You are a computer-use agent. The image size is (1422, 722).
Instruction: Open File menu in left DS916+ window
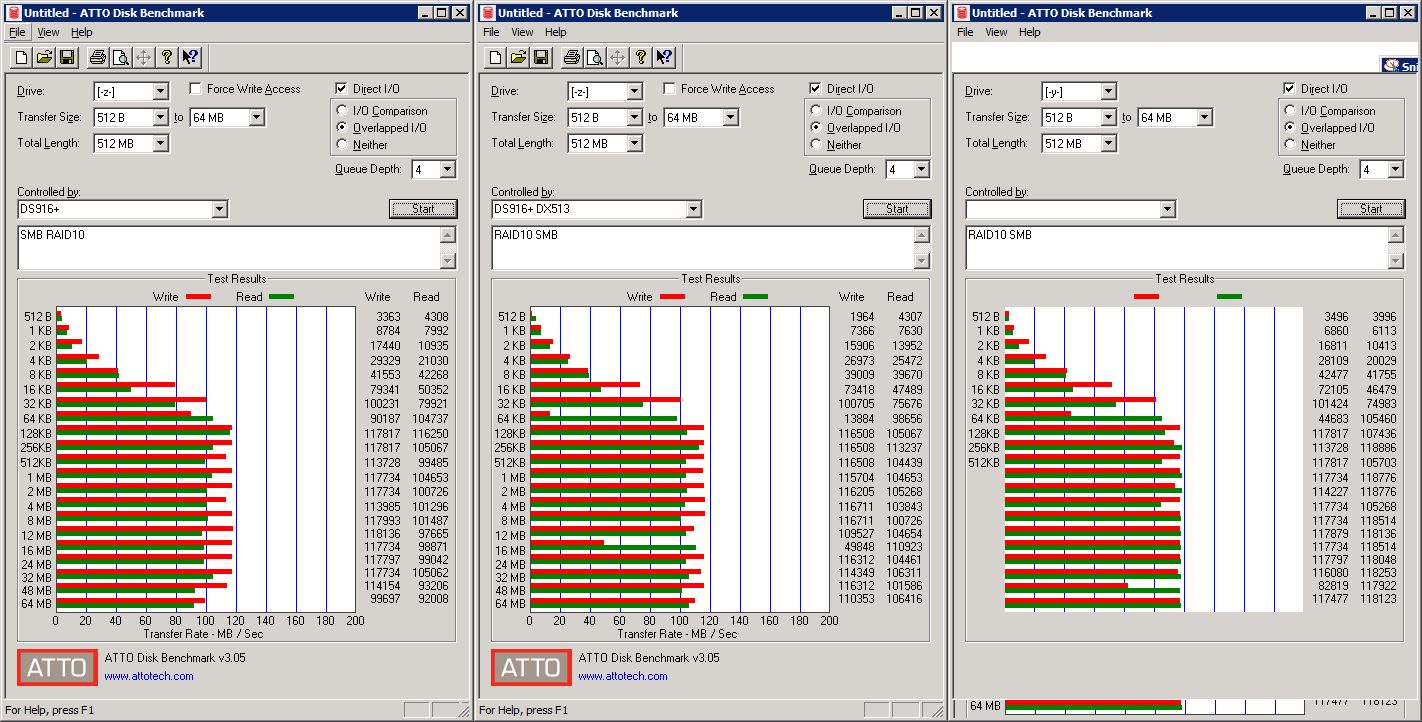(x=17, y=32)
